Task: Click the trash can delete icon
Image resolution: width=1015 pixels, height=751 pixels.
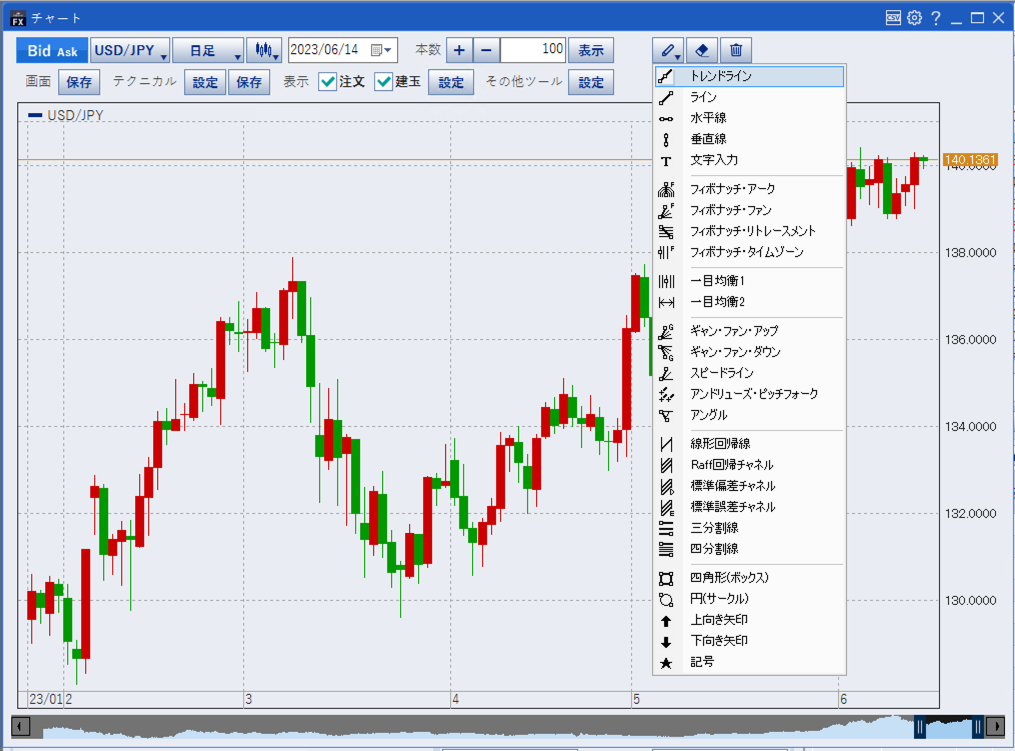Action: tap(736, 50)
